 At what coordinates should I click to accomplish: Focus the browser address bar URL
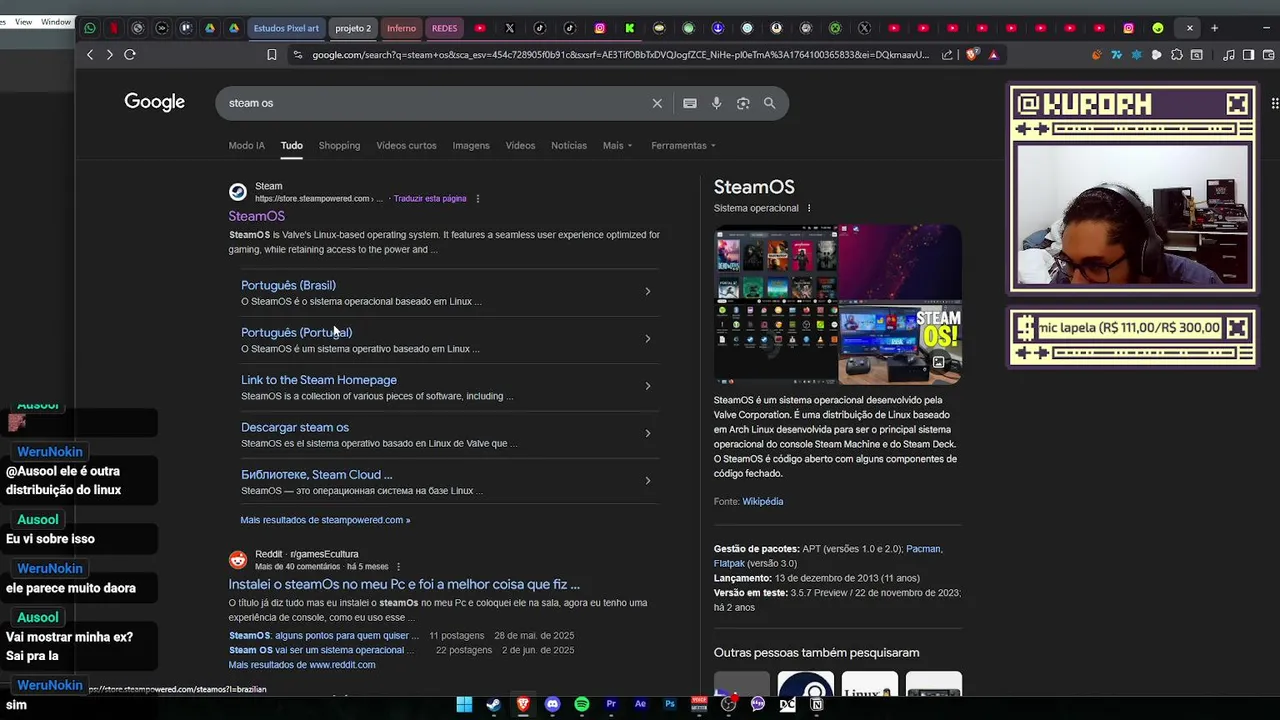[x=620, y=55]
